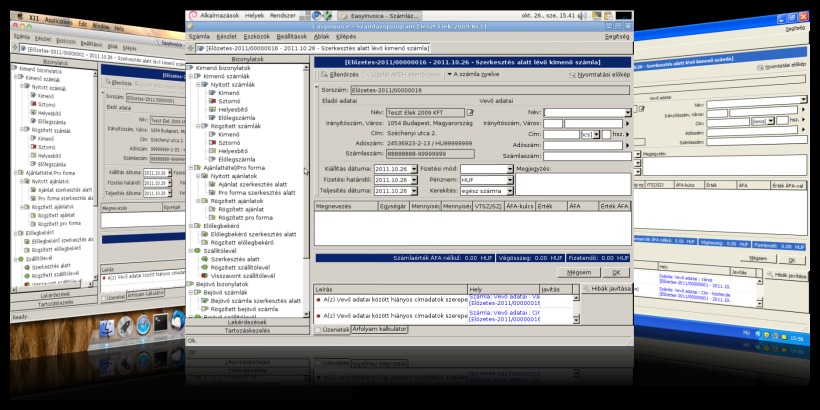Center window: Pro forma szerkesztés alatt icon
Image resolution: width=820 pixels, height=410 pixels.
[x=212, y=192]
